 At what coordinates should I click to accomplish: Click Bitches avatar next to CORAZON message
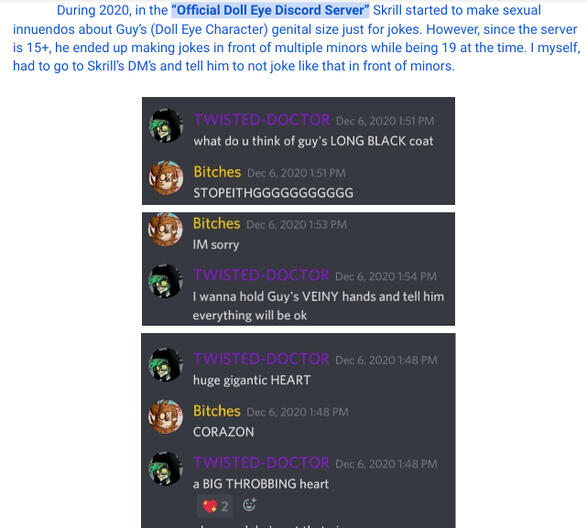pos(165,416)
